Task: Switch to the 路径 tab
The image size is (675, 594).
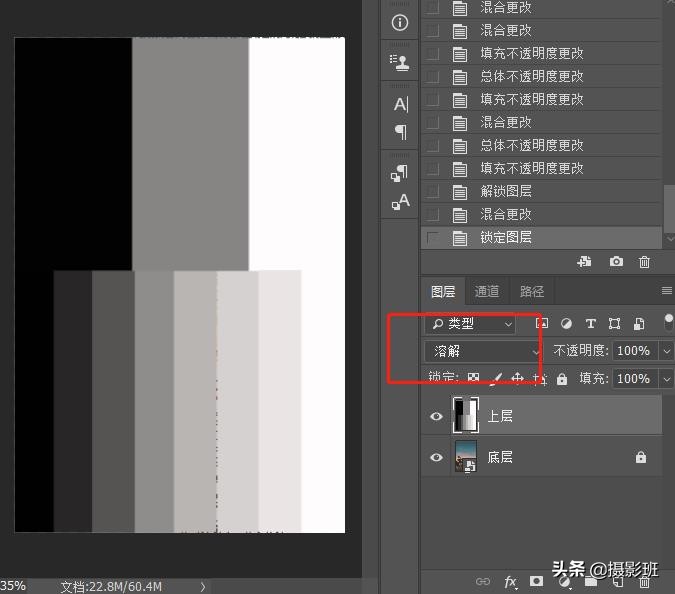Action: point(532,291)
